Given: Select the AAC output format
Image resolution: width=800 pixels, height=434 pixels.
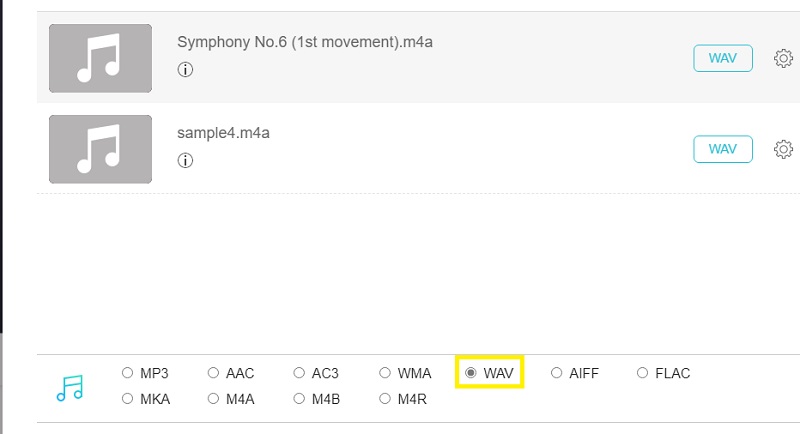Looking at the screenshot, I should pyautogui.click(x=213, y=373).
